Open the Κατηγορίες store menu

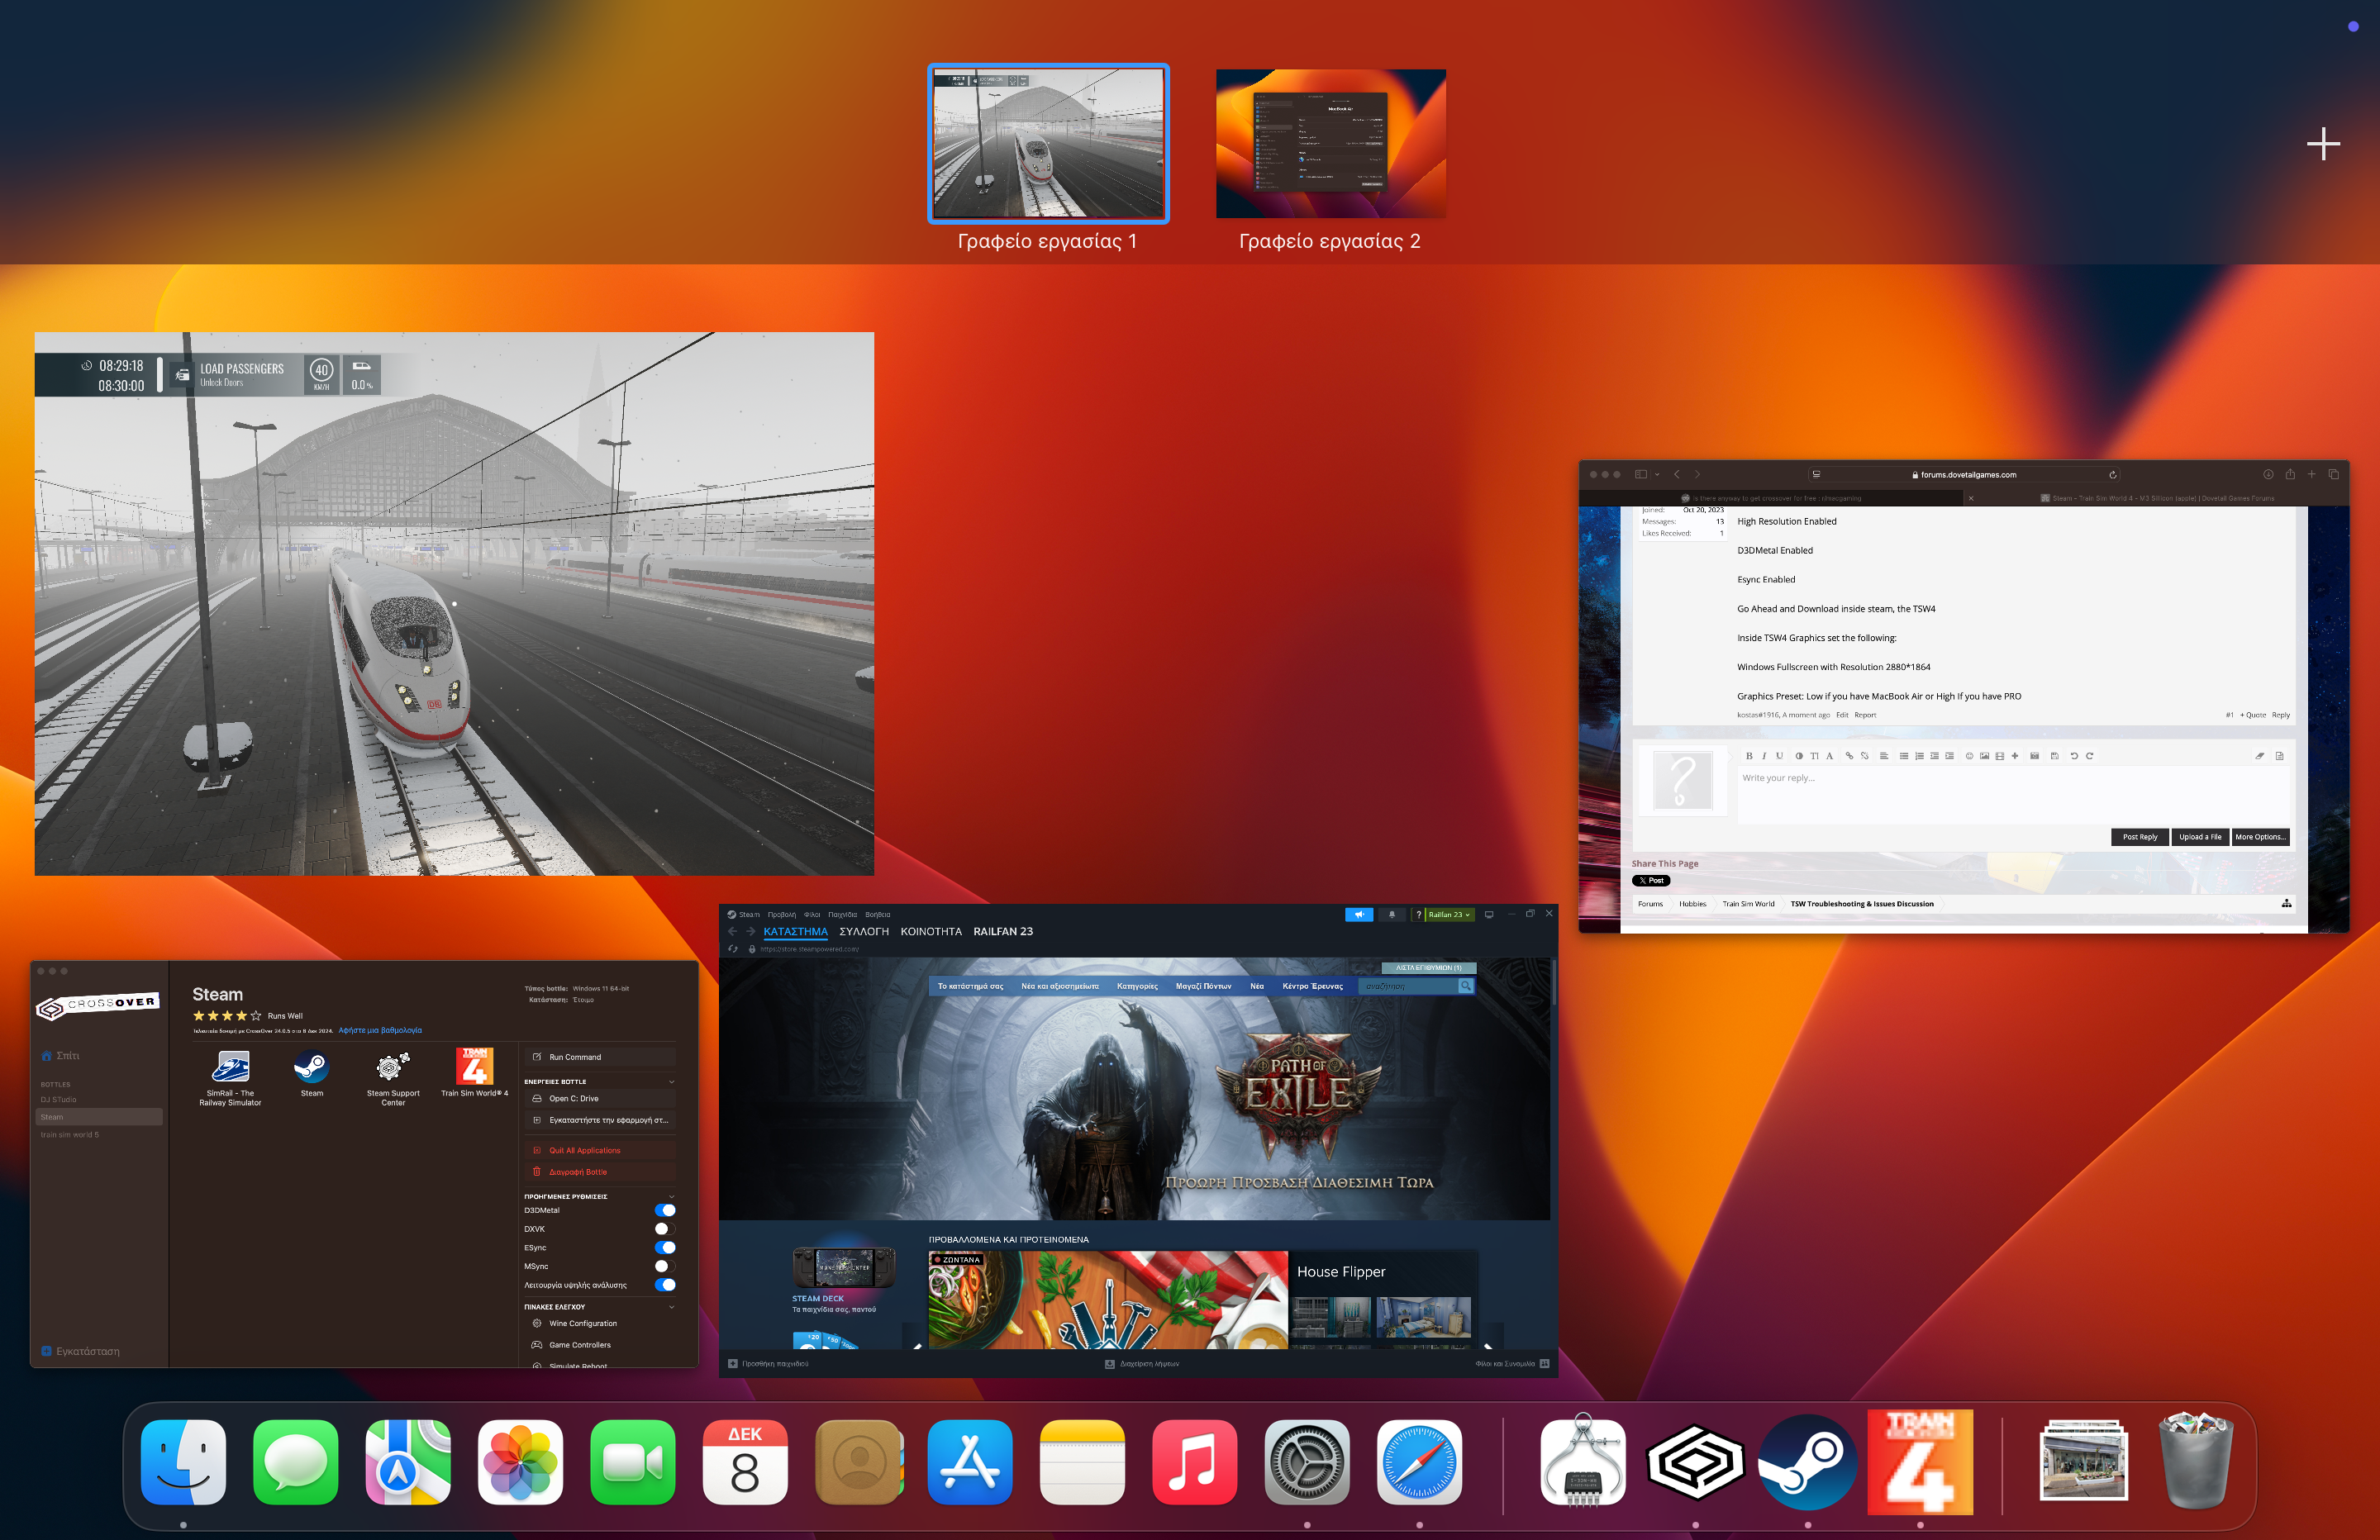1137,986
